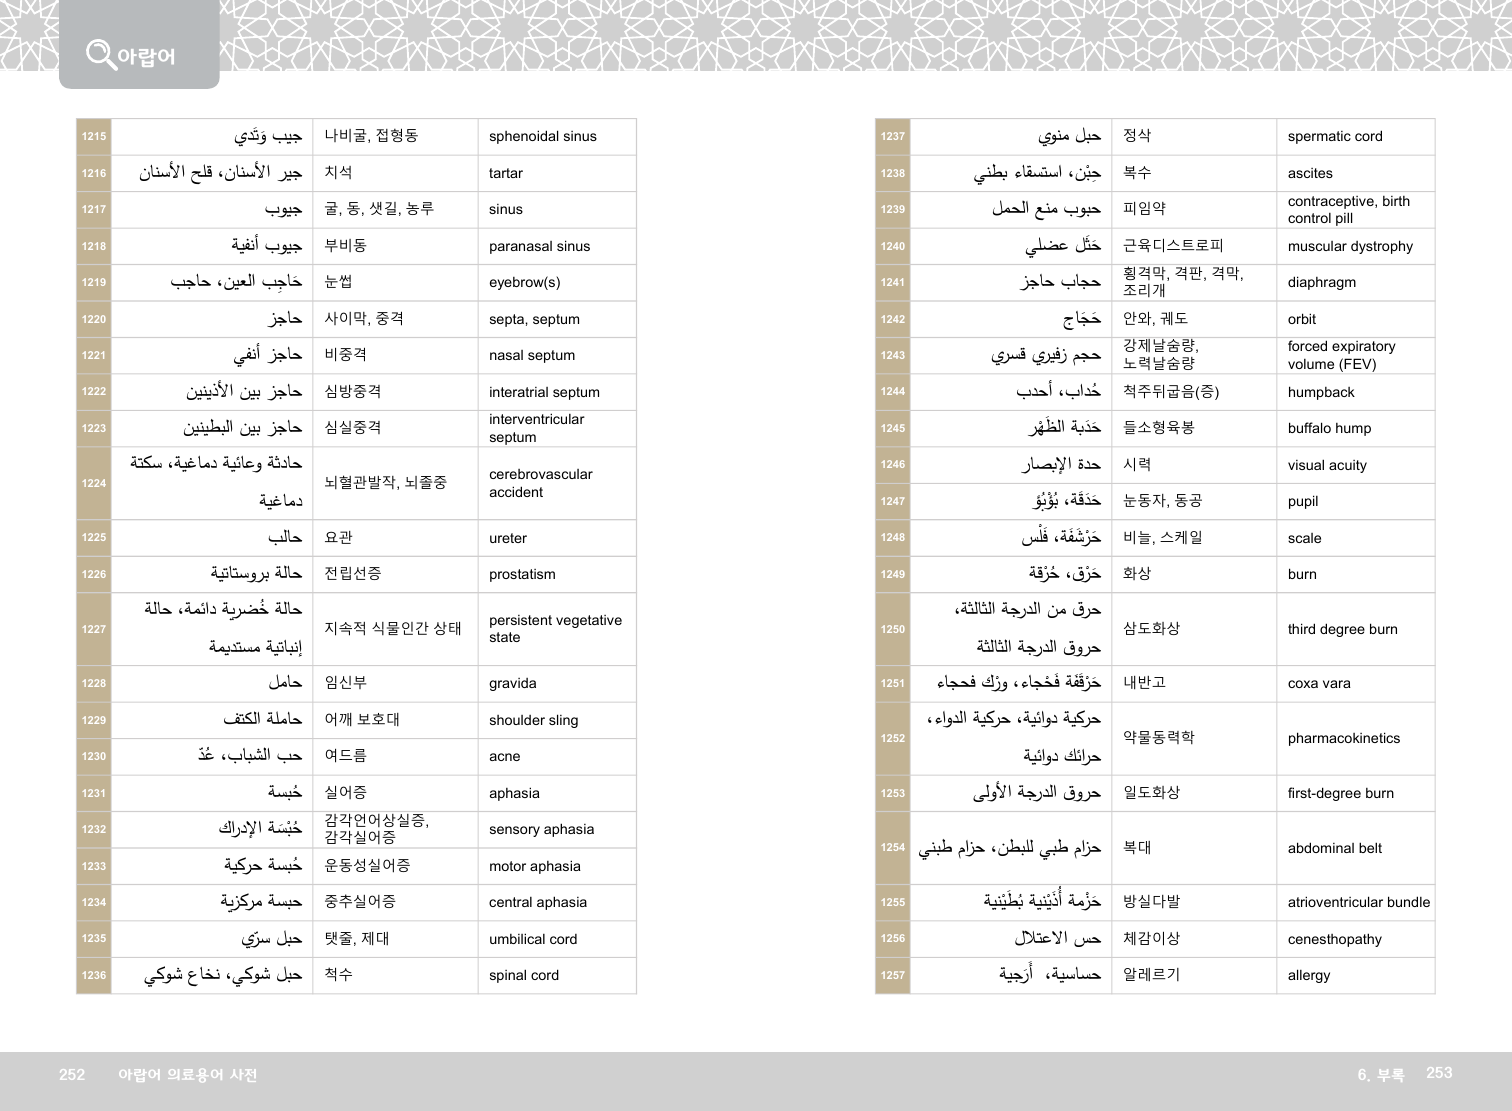1512x1111 pixels.
Task: Click page number 252 in footer
Action: pyautogui.click(x=72, y=1074)
